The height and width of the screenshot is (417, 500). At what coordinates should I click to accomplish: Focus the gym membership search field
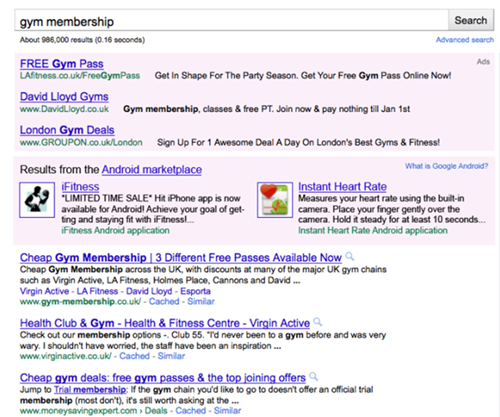231,21
